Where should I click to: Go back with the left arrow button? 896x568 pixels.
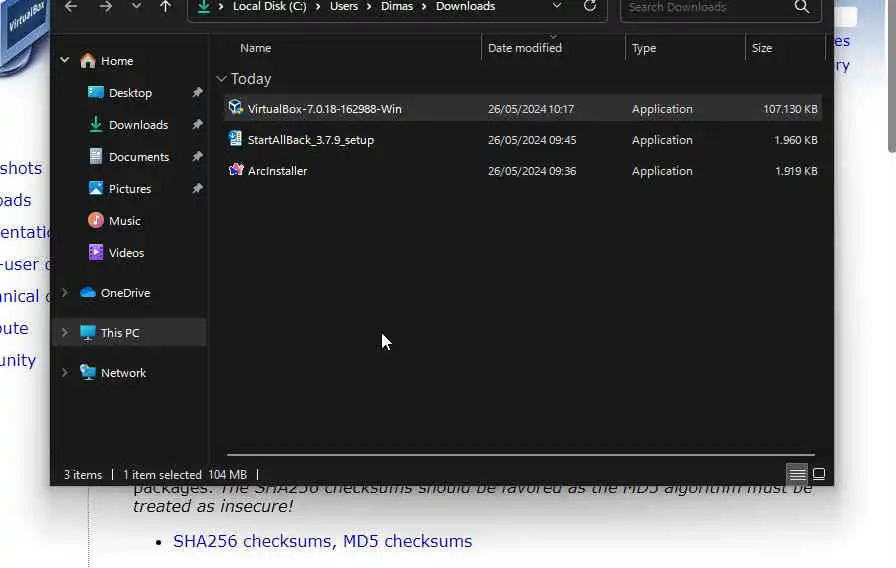point(71,6)
